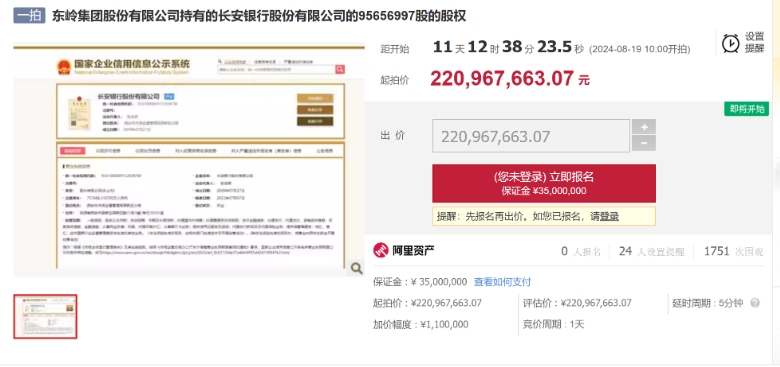
Task: Open the 查看如何支付 link
Action: coord(502,282)
